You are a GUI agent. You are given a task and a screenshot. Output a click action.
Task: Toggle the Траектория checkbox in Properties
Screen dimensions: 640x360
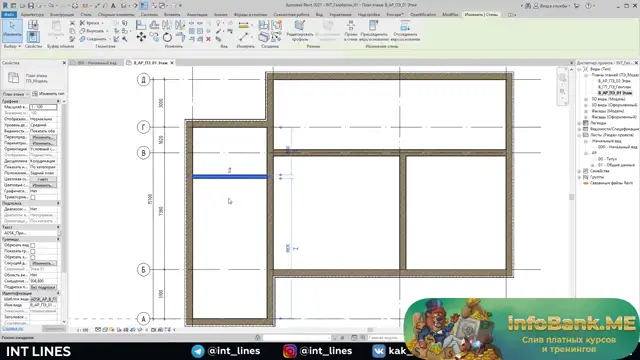coord(33,197)
